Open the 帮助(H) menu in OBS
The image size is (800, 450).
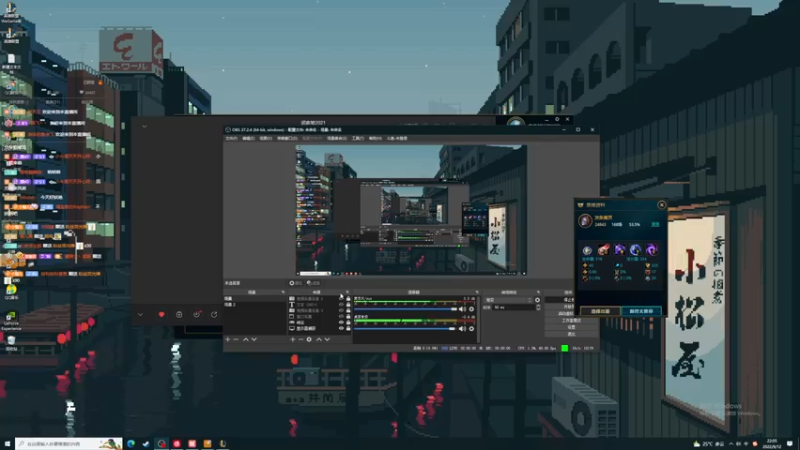(375, 138)
